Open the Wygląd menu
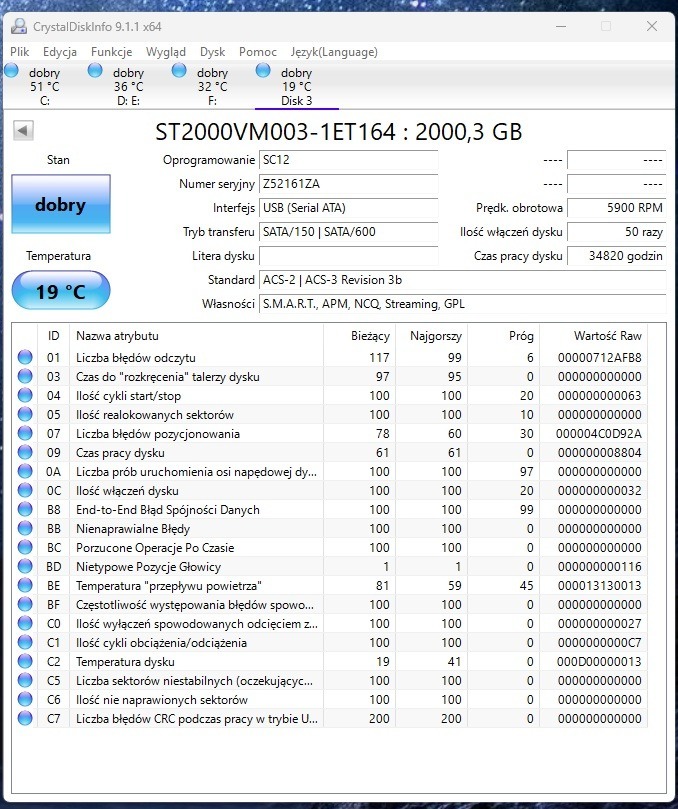The image size is (678, 809). pyautogui.click(x=166, y=52)
